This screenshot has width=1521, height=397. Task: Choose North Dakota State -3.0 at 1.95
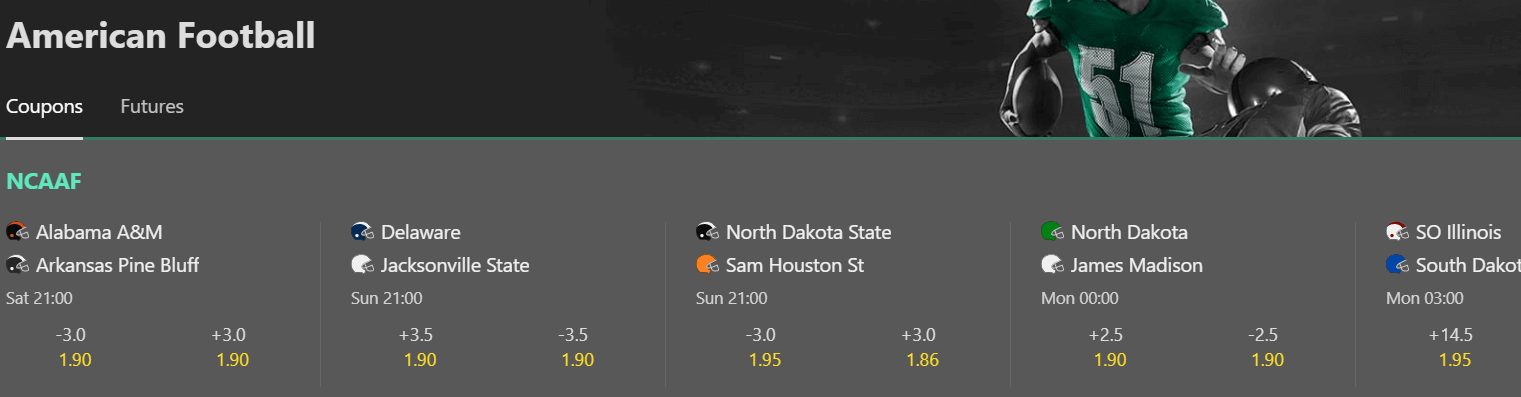tap(765, 347)
